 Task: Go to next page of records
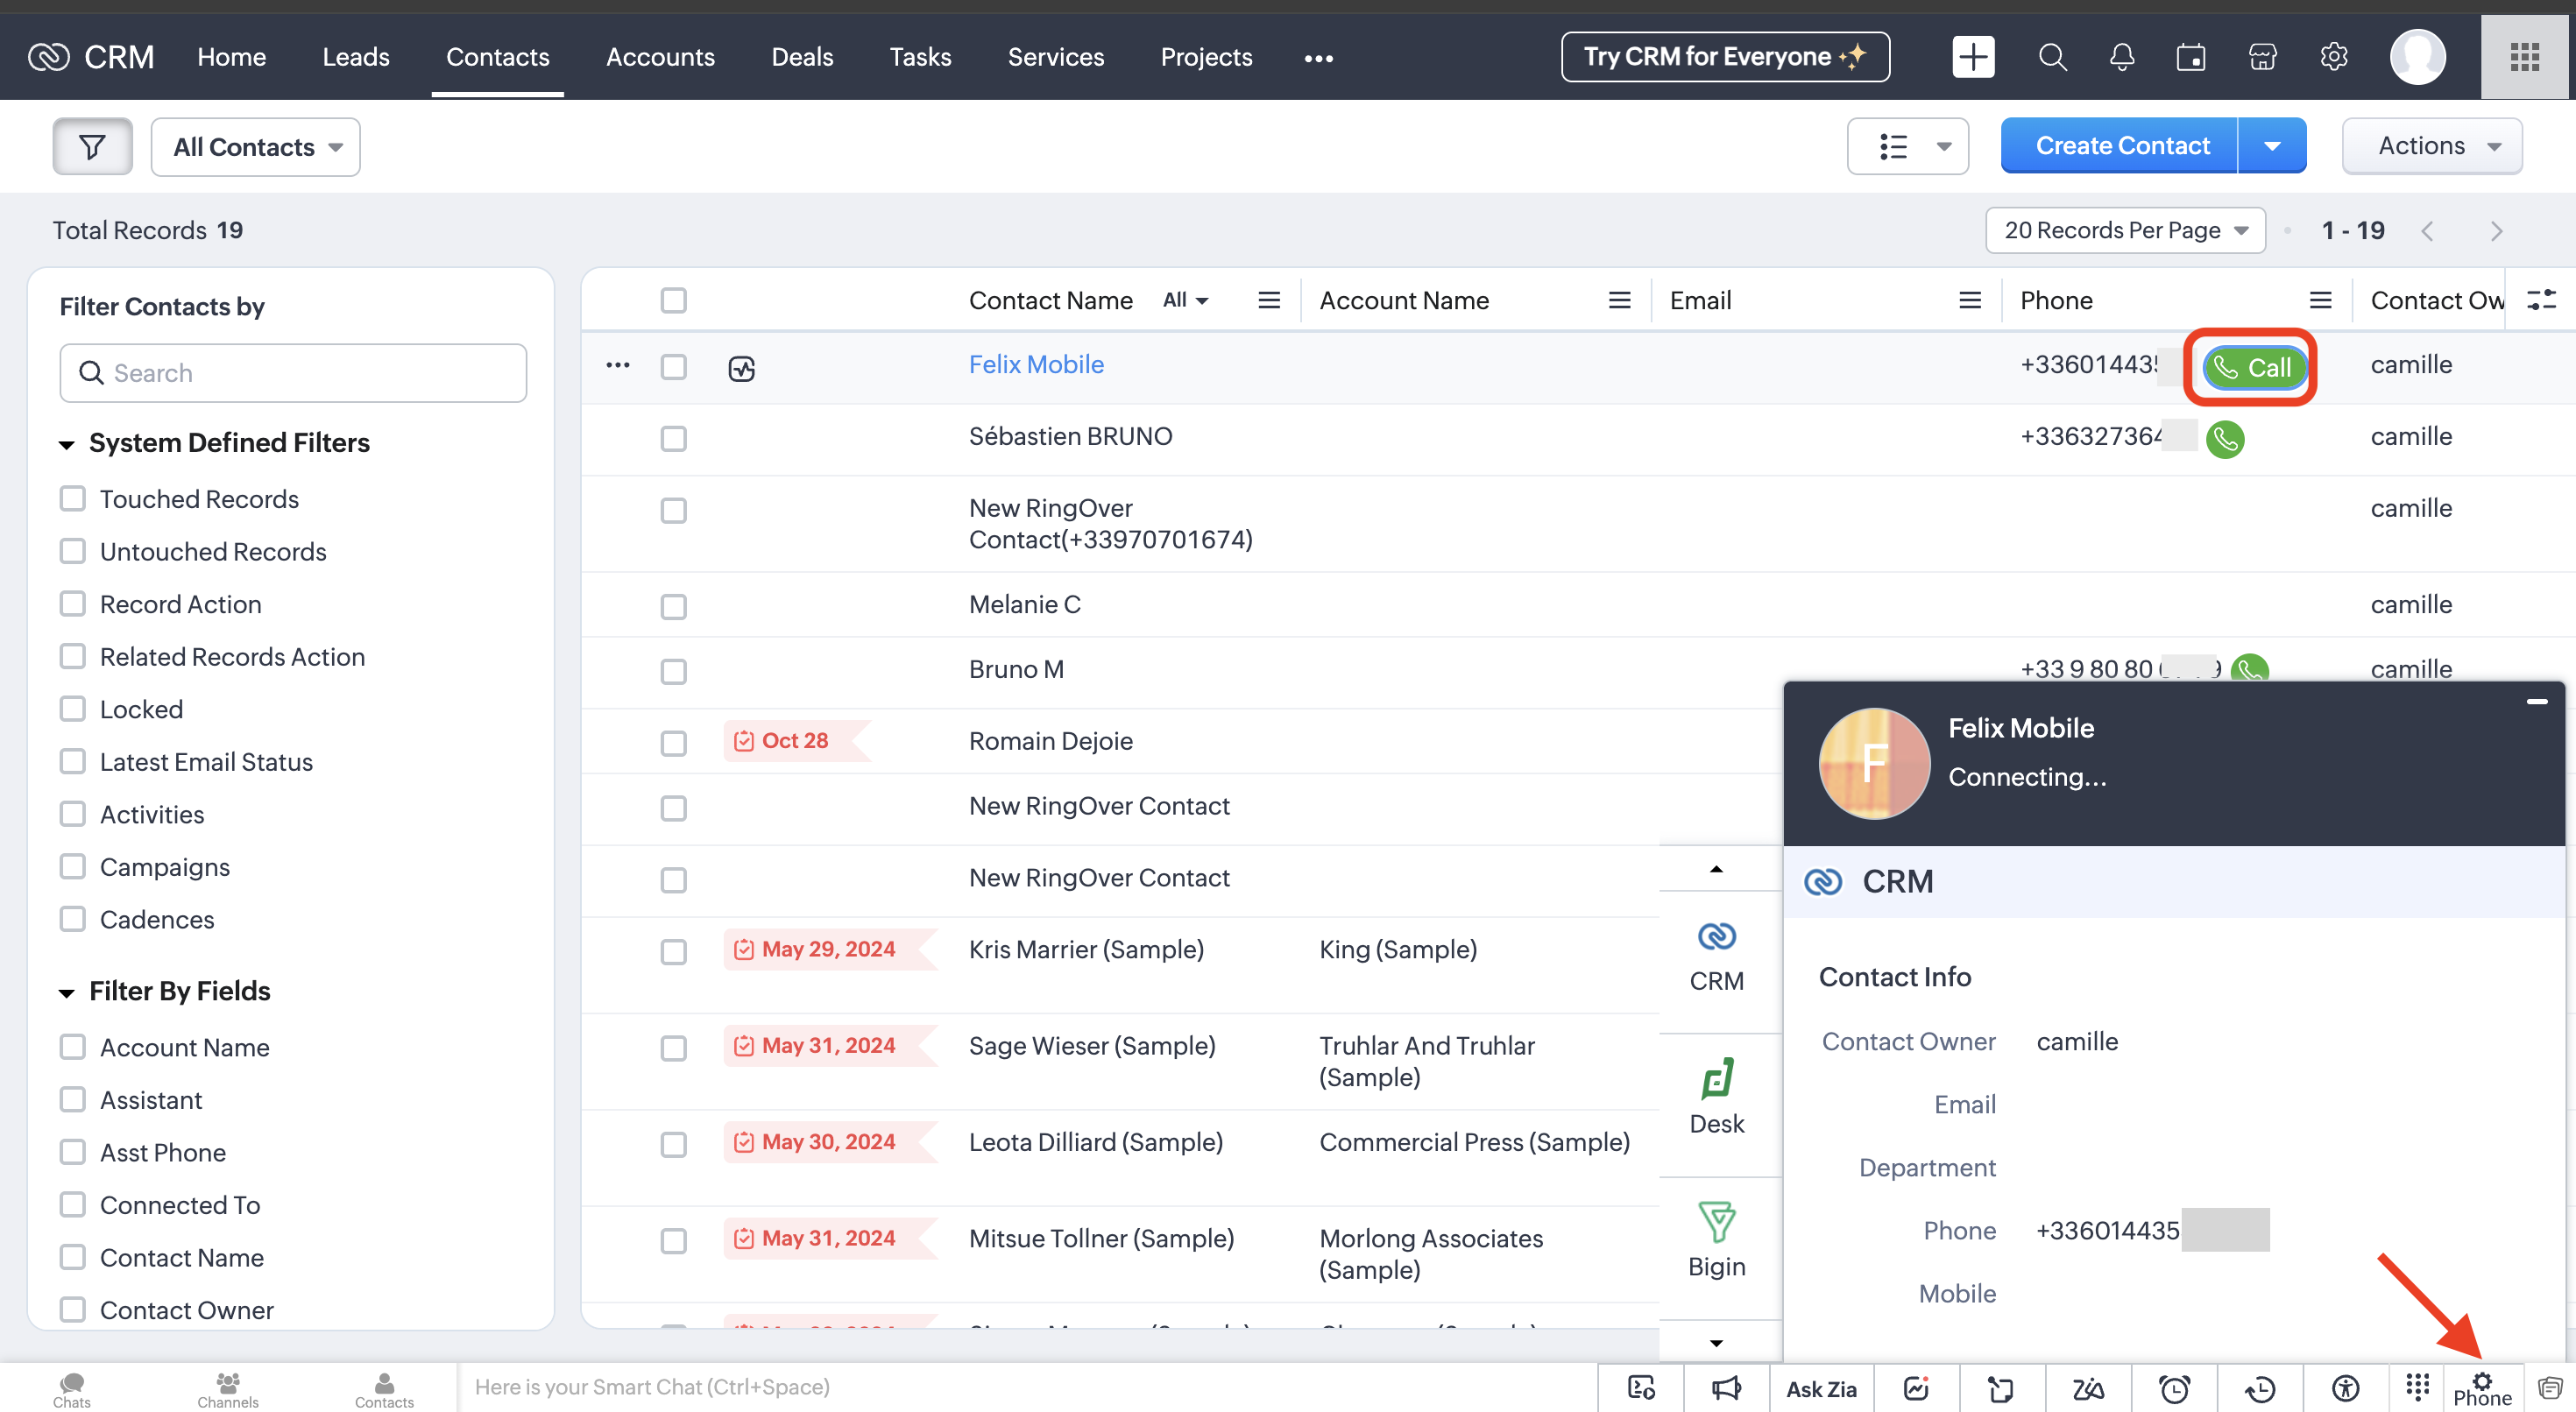point(2495,231)
